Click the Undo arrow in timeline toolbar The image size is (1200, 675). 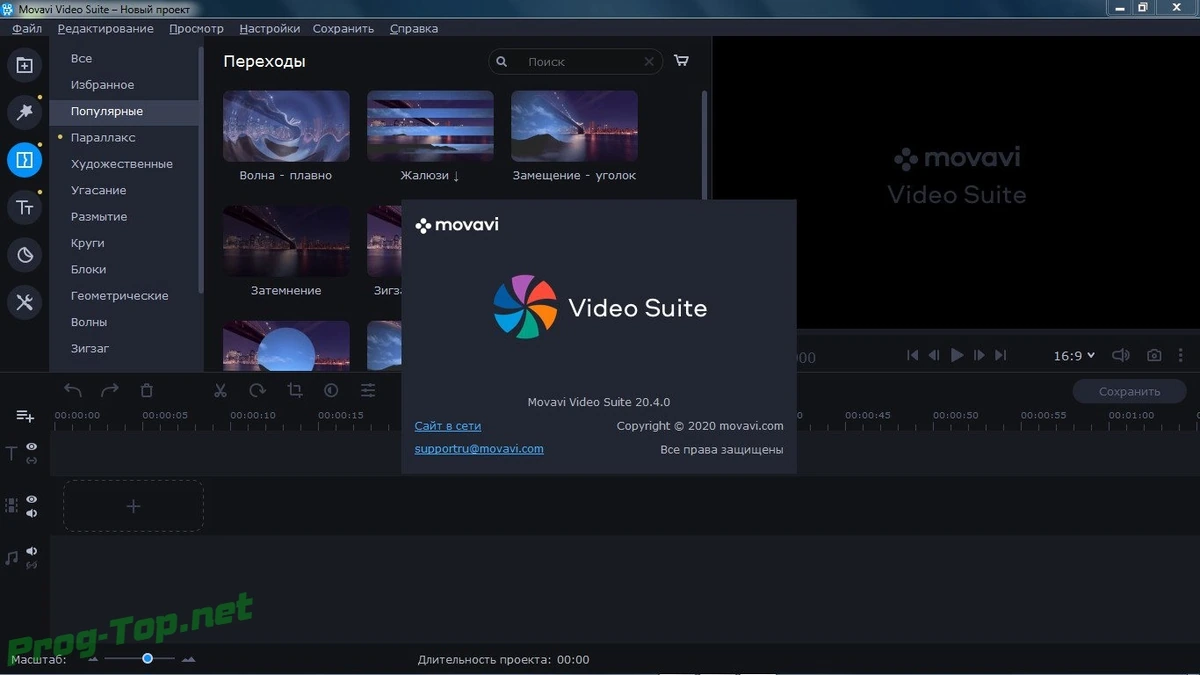pyautogui.click(x=73, y=390)
